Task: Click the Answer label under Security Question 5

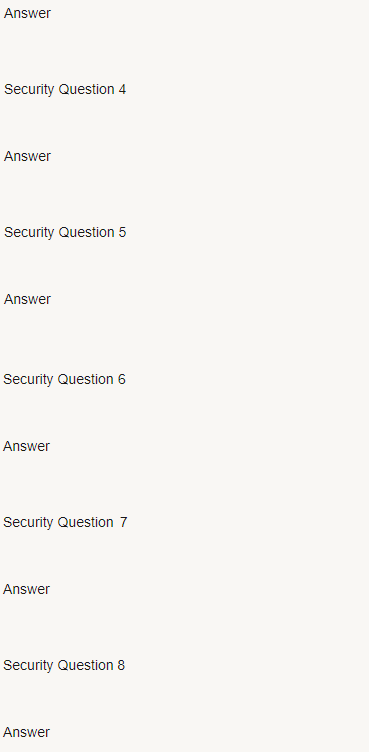Action: click(x=27, y=299)
